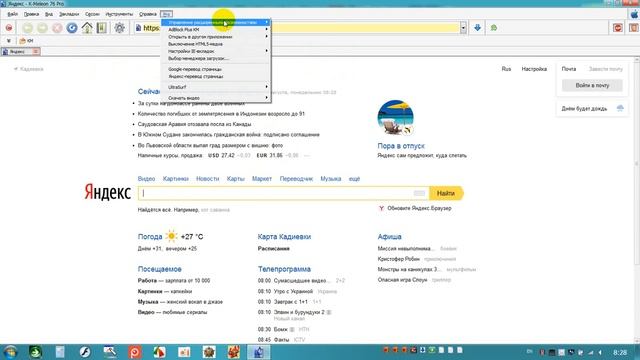Open the K-Meleon active taskbar icon
This screenshot has height=360, width=640.
point(258,352)
